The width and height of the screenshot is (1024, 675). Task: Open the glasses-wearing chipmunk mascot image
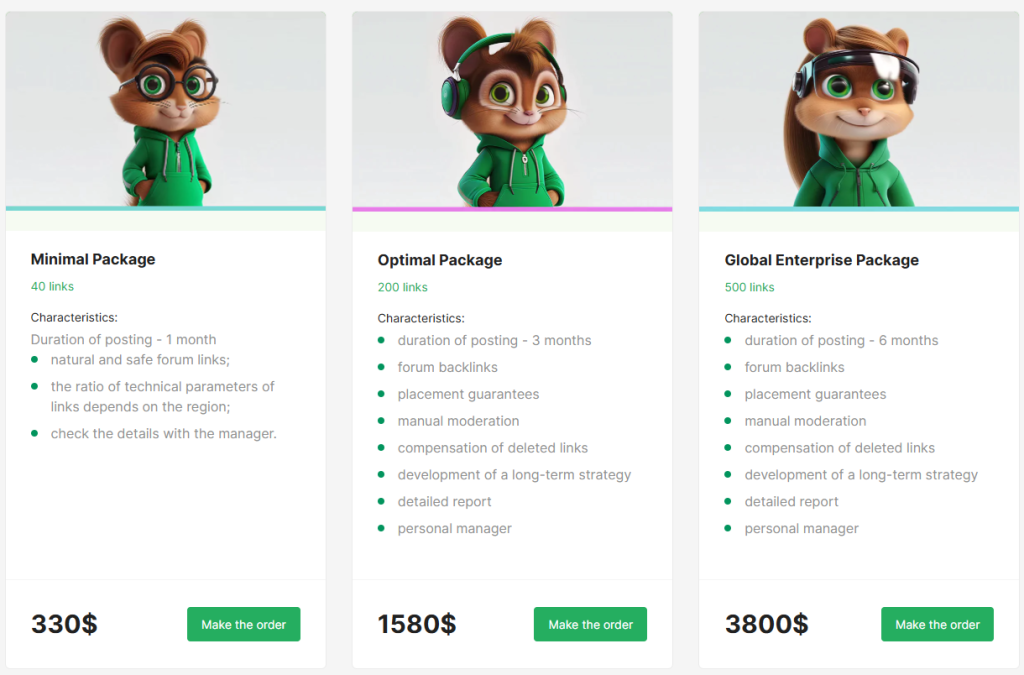[166, 108]
